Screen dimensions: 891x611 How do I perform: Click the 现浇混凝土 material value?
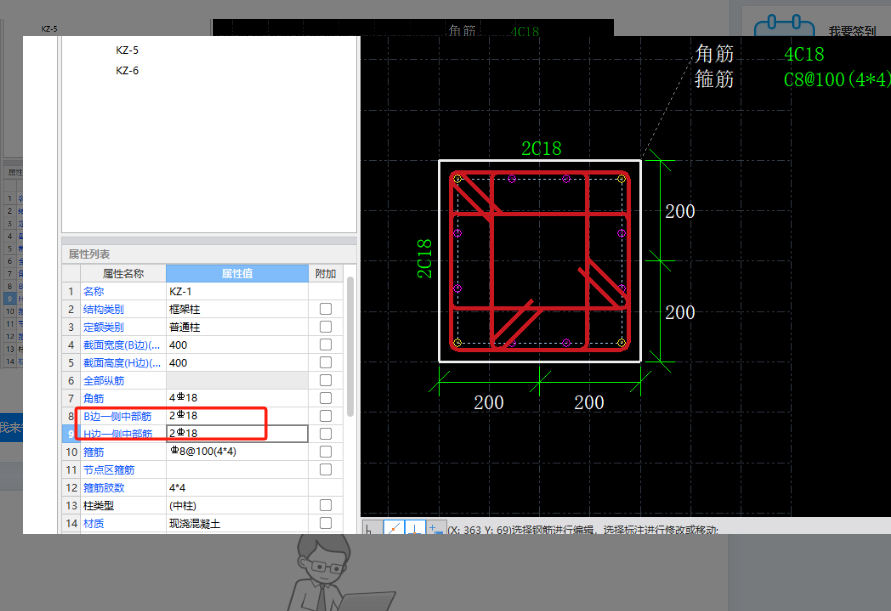(237, 523)
